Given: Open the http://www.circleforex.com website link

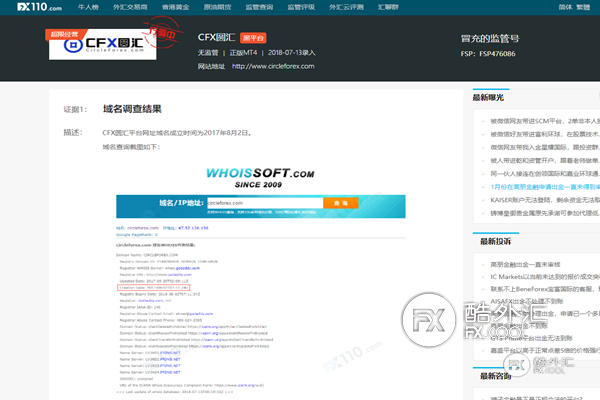Looking at the screenshot, I should (273, 66).
